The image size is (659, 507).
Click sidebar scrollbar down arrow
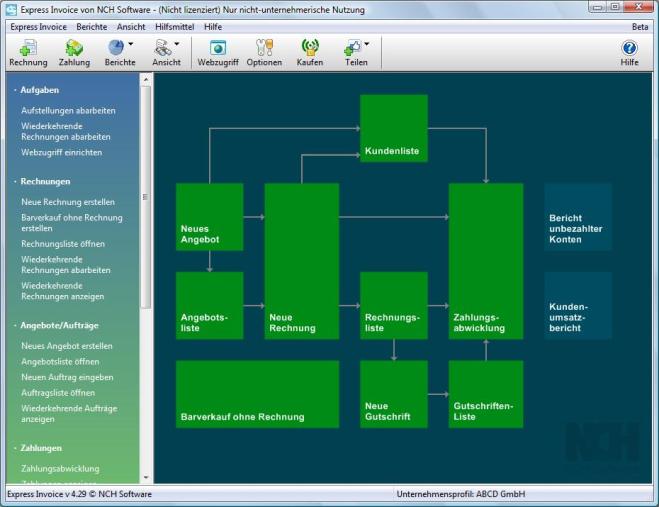pyautogui.click(x=146, y=478)
